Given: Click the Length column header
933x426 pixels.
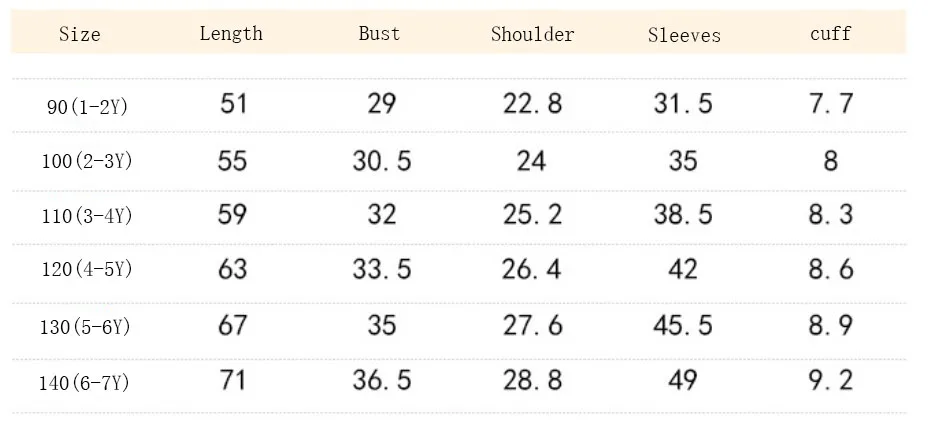Looking at the screenshot, I should (x=231, y=33).
